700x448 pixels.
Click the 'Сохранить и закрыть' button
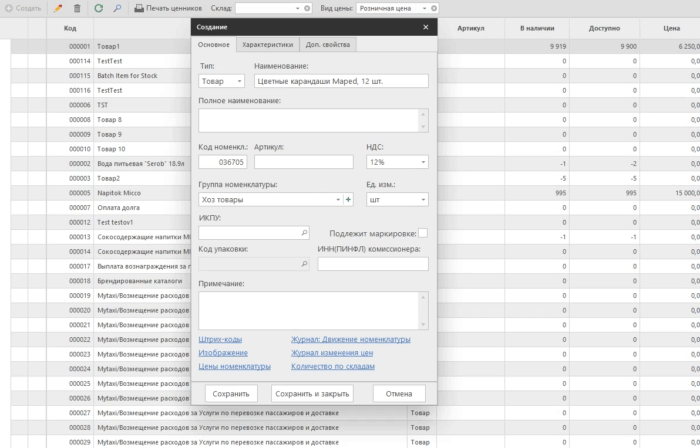click(x=311, y=393)
